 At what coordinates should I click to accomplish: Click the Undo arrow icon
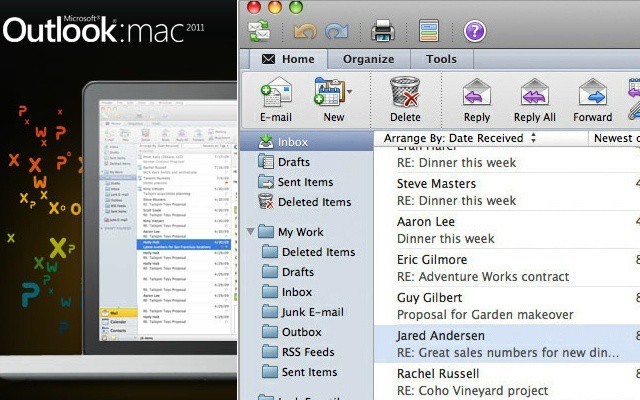point(305,31)
